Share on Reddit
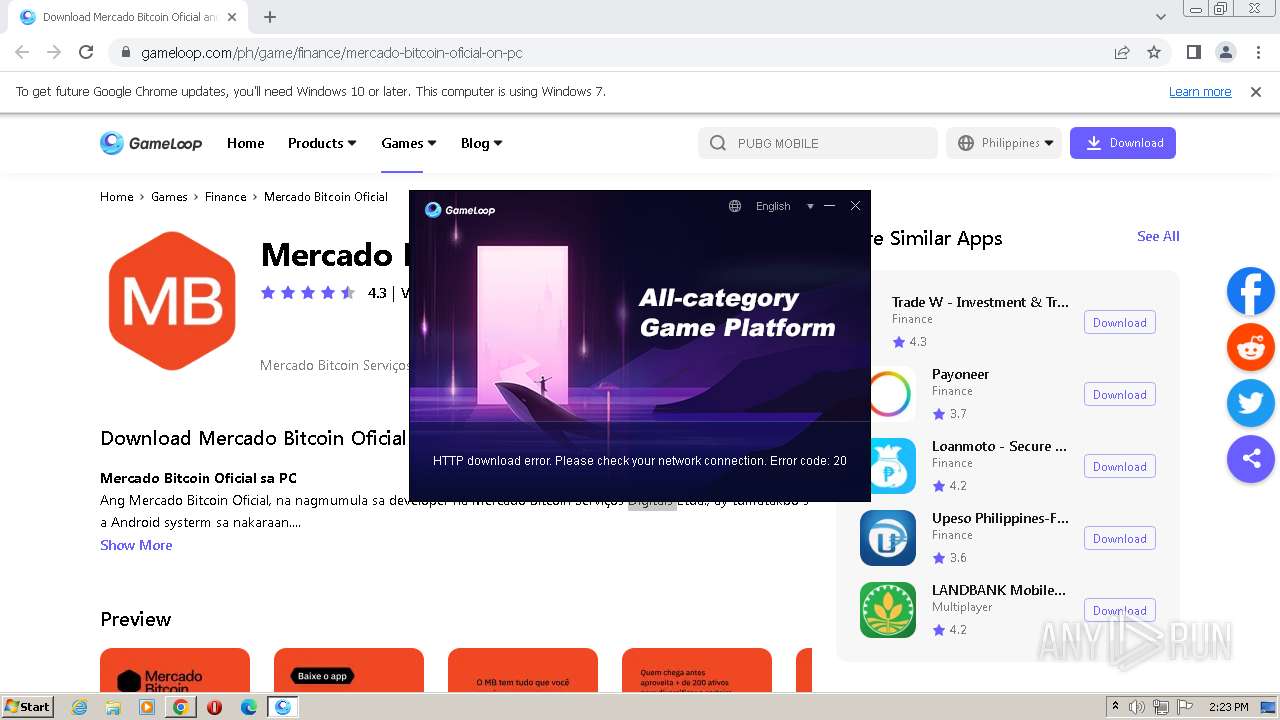The width and height of the screenshot is (1280, 720). coord(1251,348)
